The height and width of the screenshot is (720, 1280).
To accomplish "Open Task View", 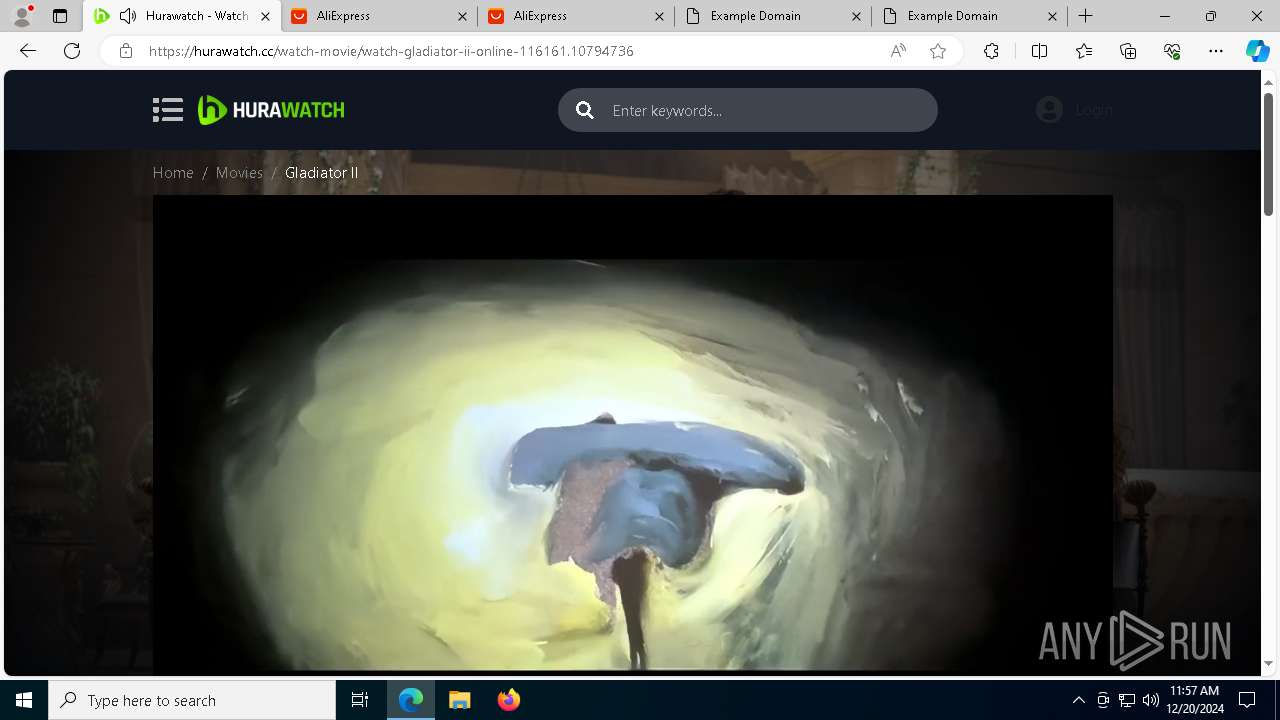I will (x=360, y=700).
